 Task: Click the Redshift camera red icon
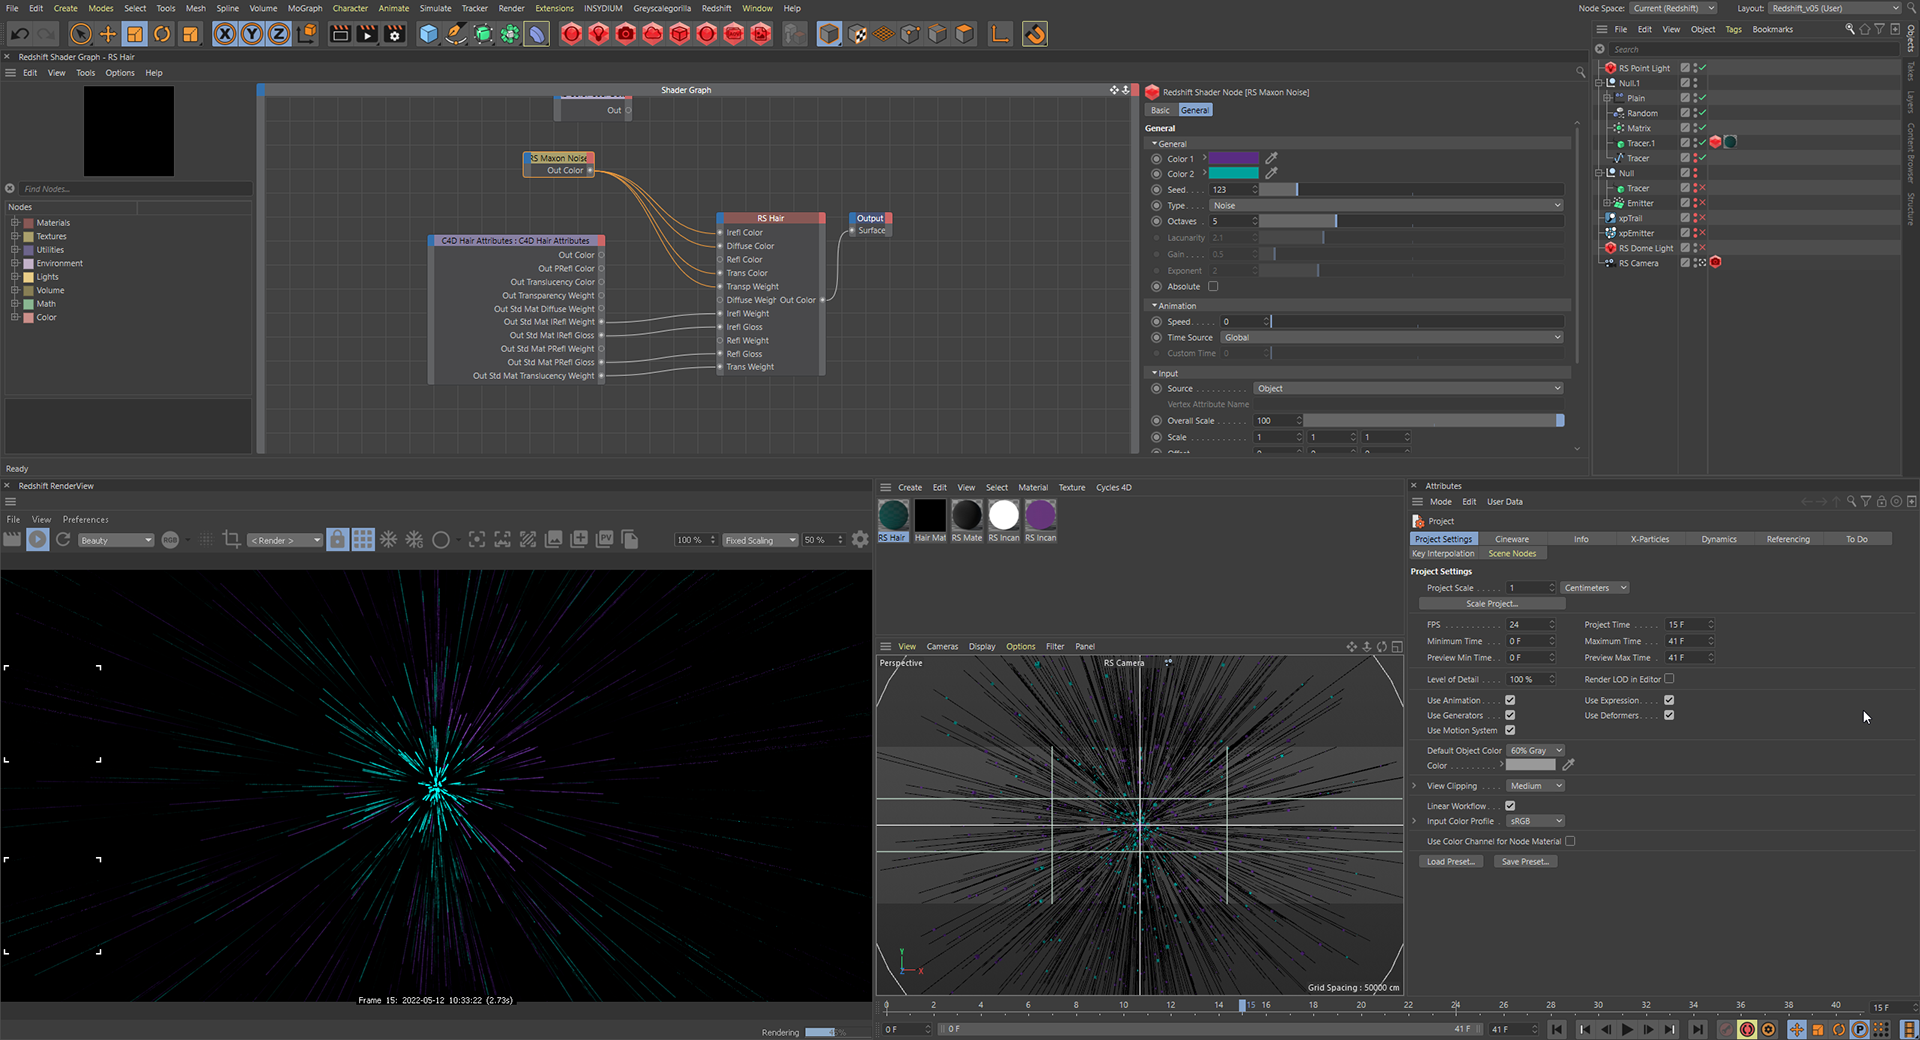coord(626,34)
